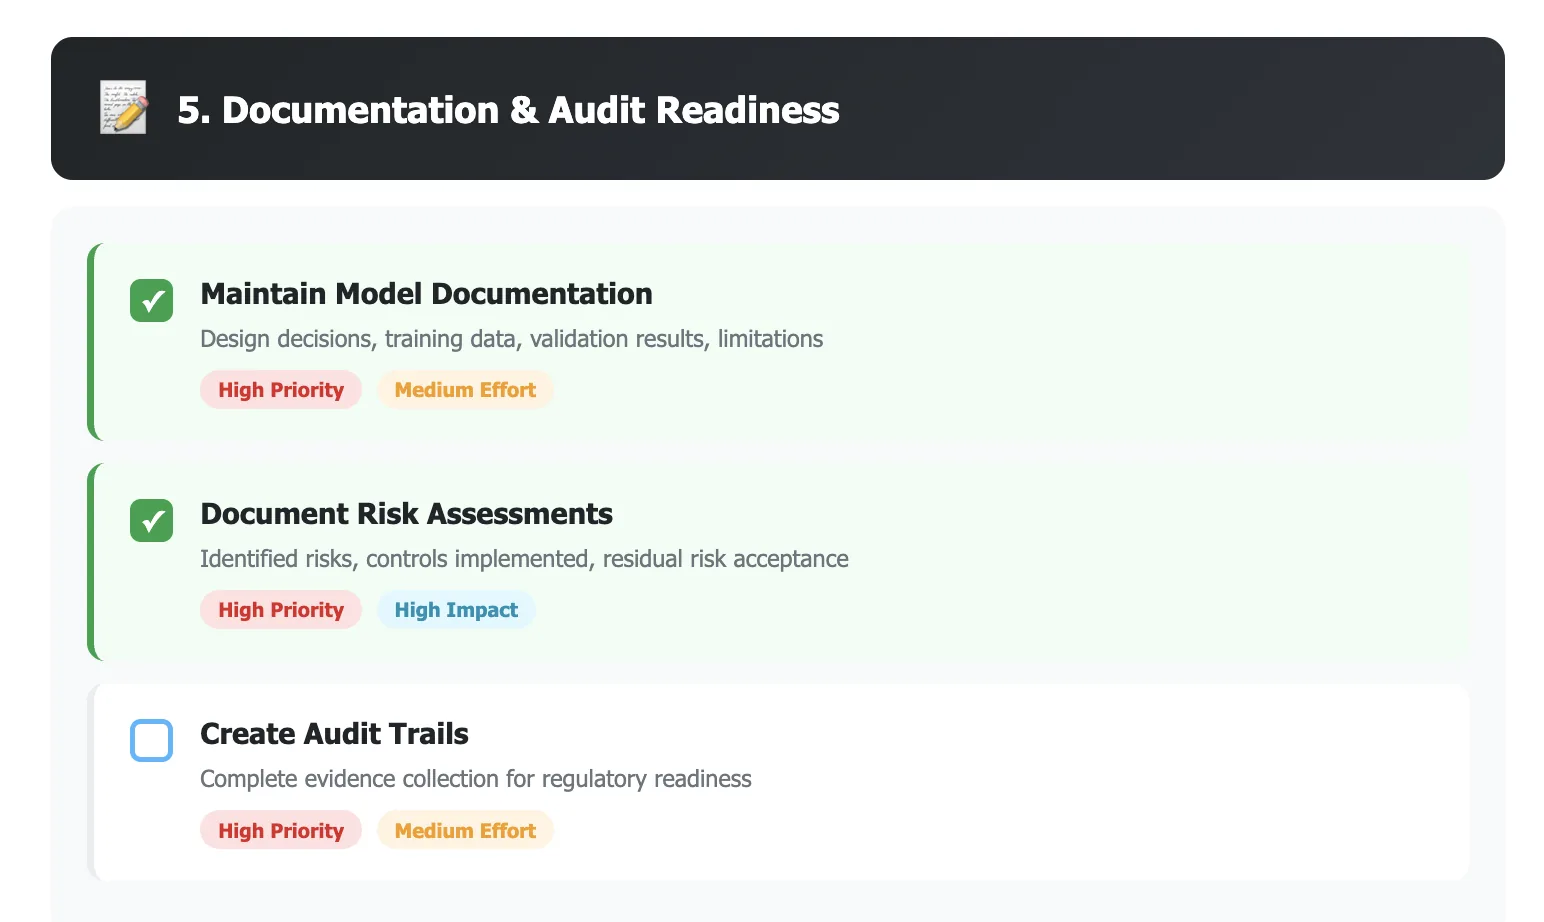Select the Document Risk Assessments title
This screenshot has height=922, width=1544.
(406, 514)
